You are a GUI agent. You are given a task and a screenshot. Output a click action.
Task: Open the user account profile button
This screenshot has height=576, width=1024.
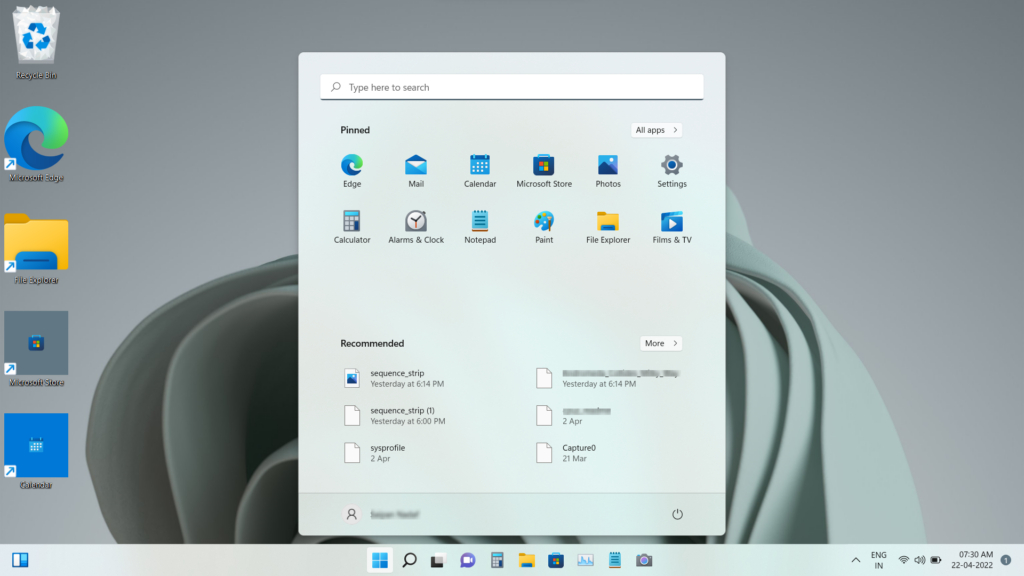[380, 514]
